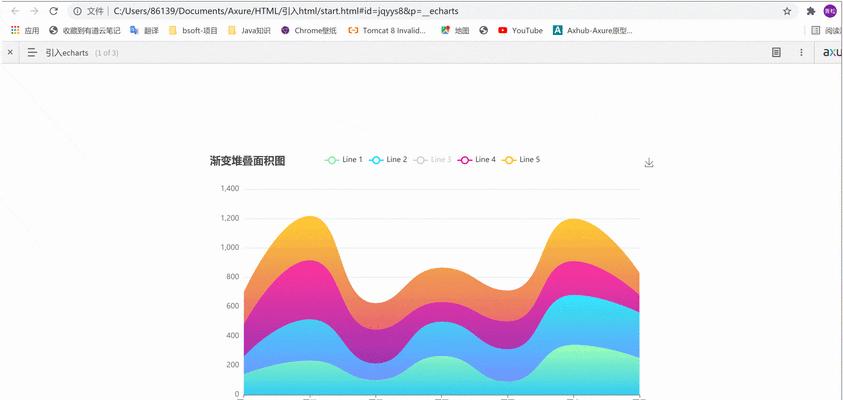Open the Axhub-Axure原型 bookmark
This screenshot has height=400, width=843.
coord(592,31)
